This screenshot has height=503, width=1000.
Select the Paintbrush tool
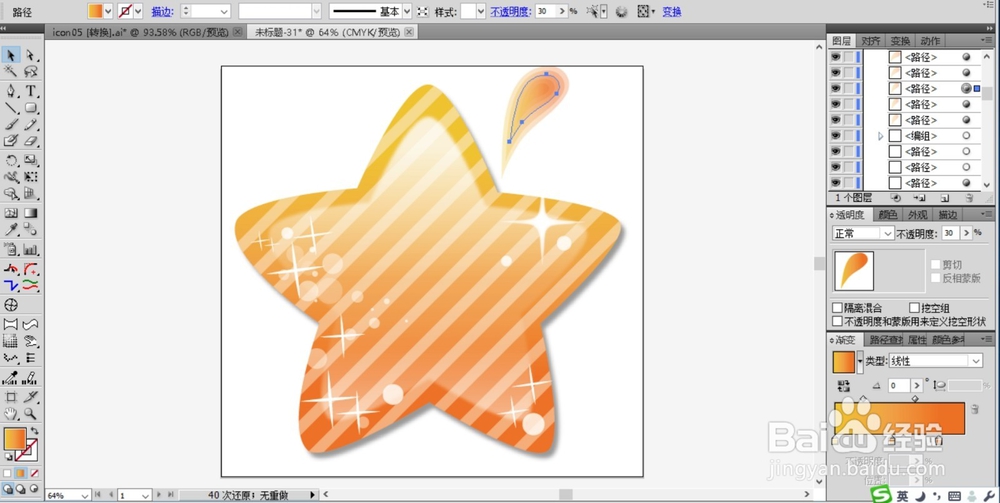point(11,124)
